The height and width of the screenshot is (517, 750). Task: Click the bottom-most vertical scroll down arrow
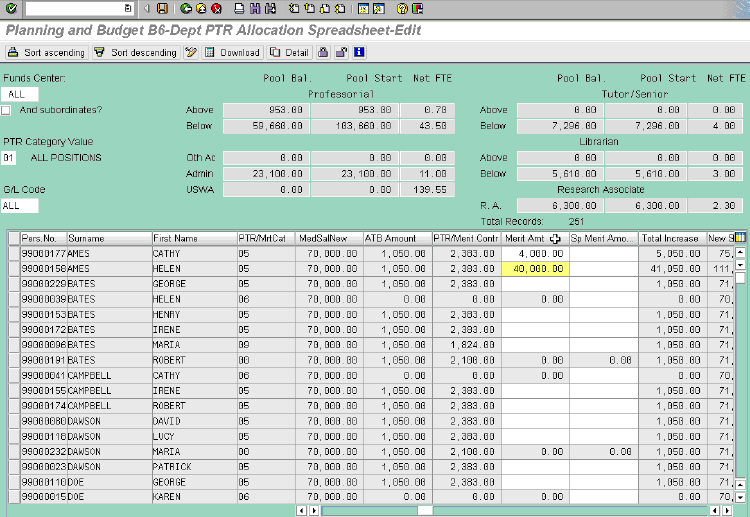[740, 497]
